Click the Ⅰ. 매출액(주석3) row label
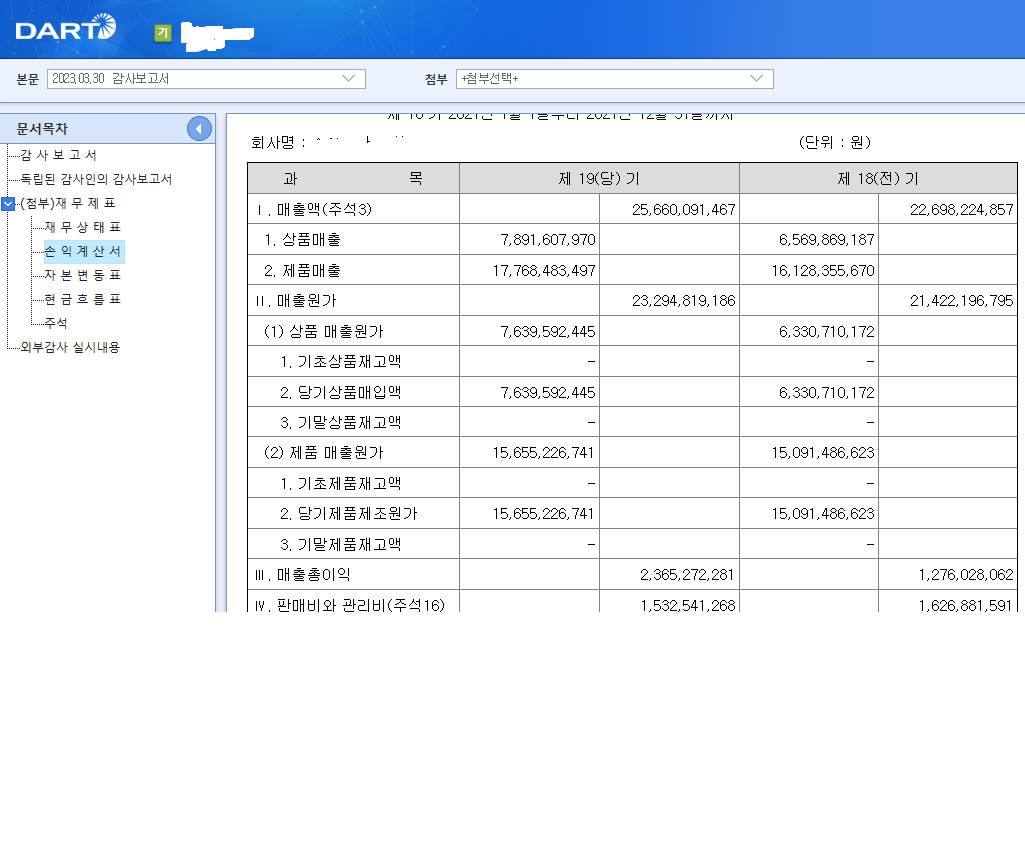This screenshot has height=850, width=1025. tap(314, 209)
